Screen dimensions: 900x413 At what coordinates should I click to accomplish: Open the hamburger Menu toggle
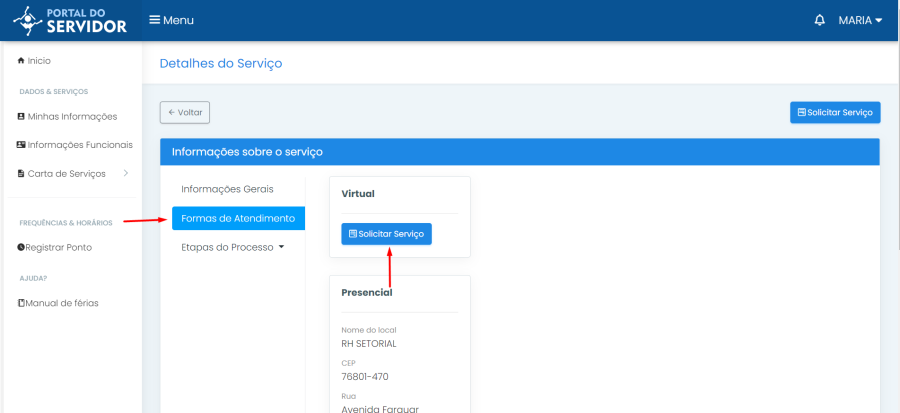click(171, 20)
